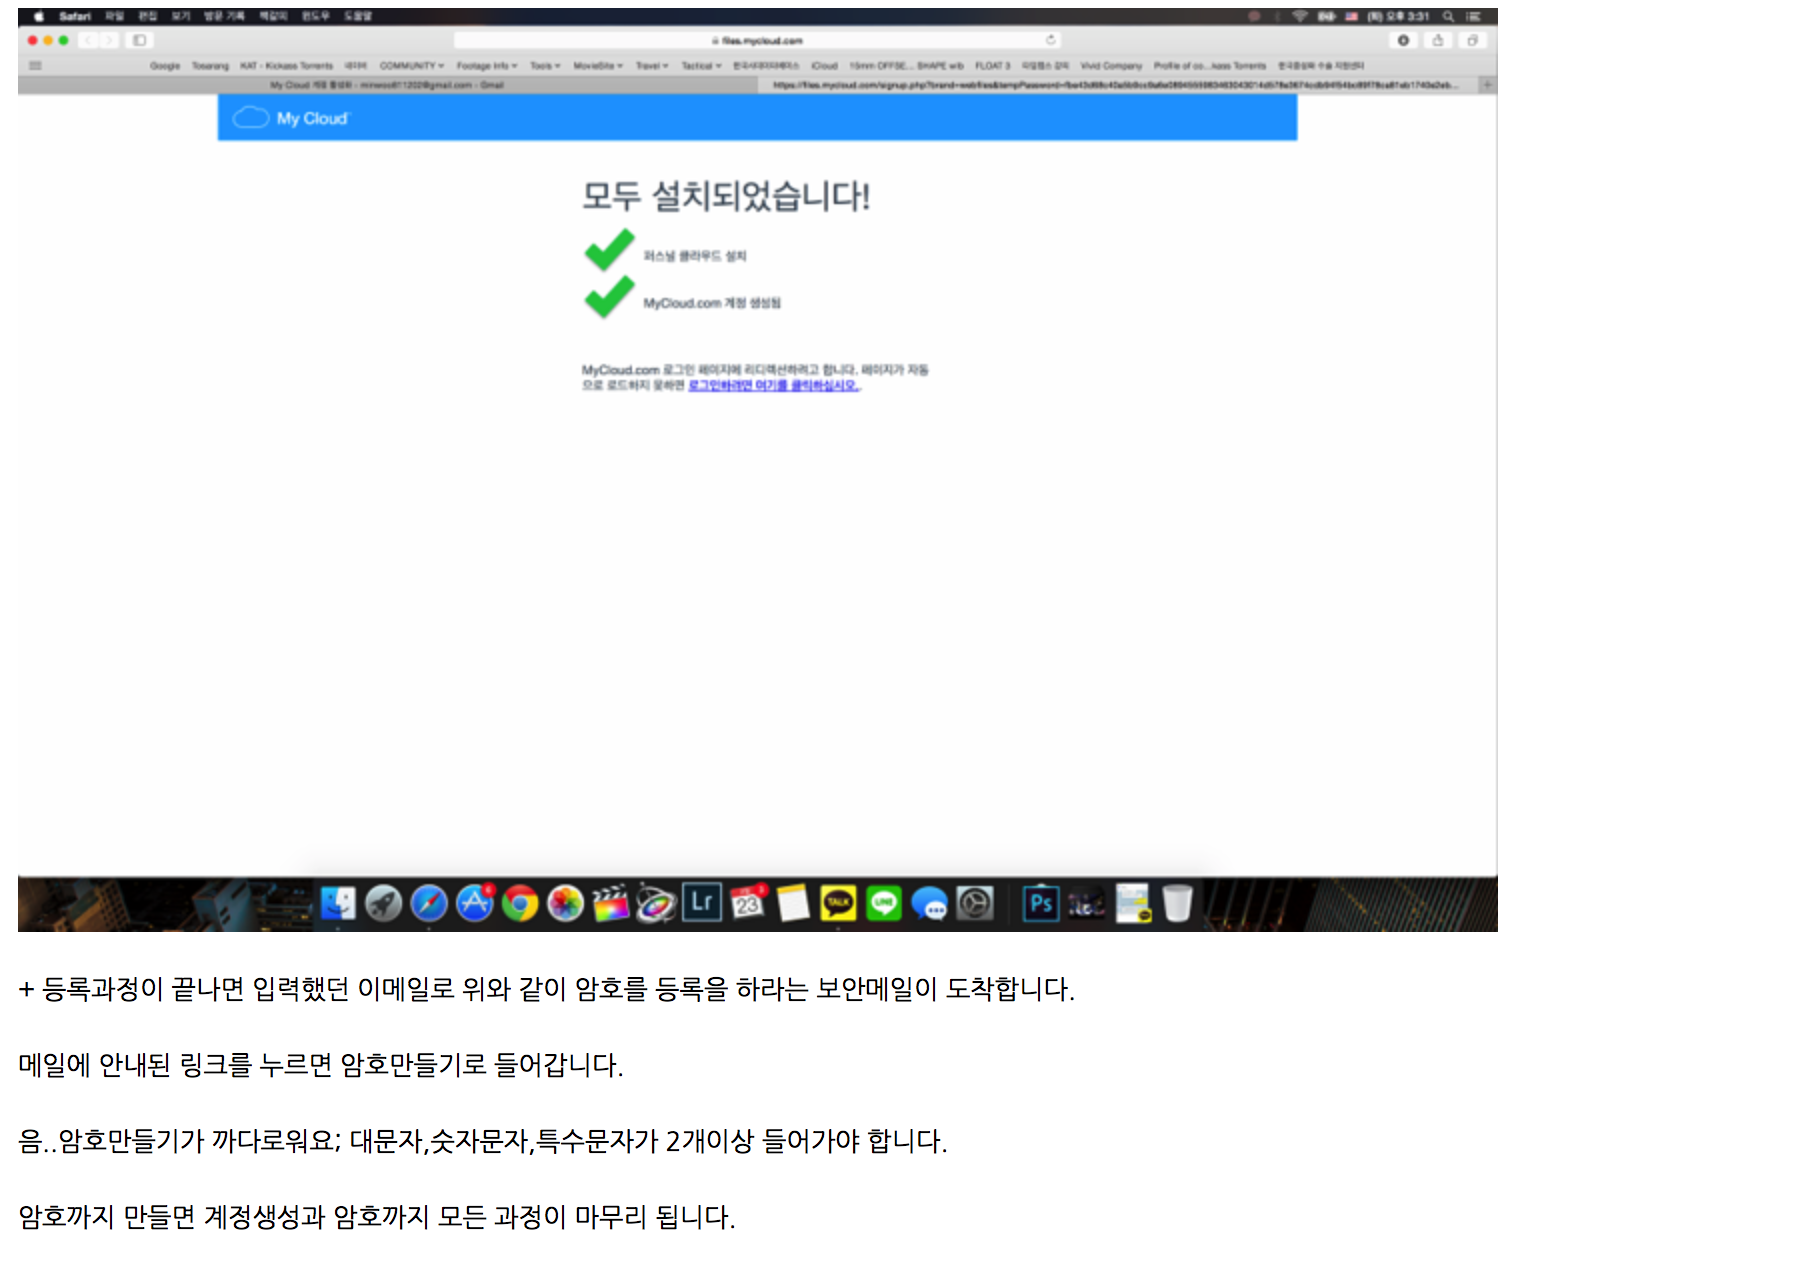Open the FLOAT 3 bookmark
This screenshot has width=1820, height=1272.
pos(993,66)
